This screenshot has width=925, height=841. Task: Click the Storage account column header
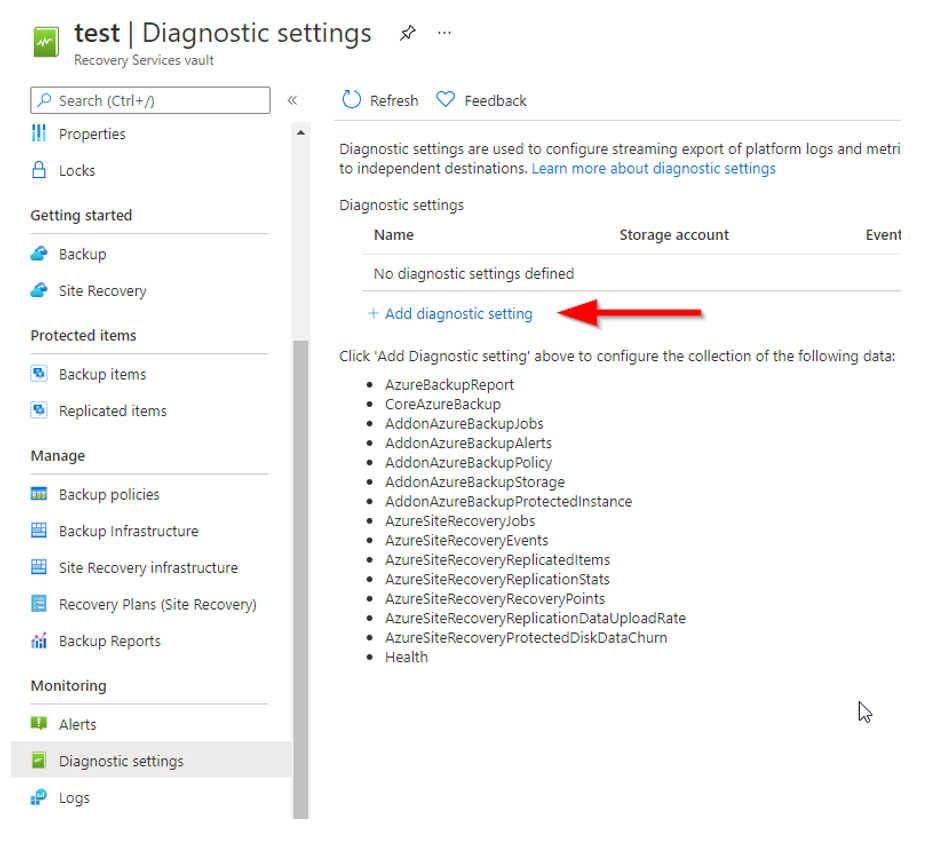[674, 235]
